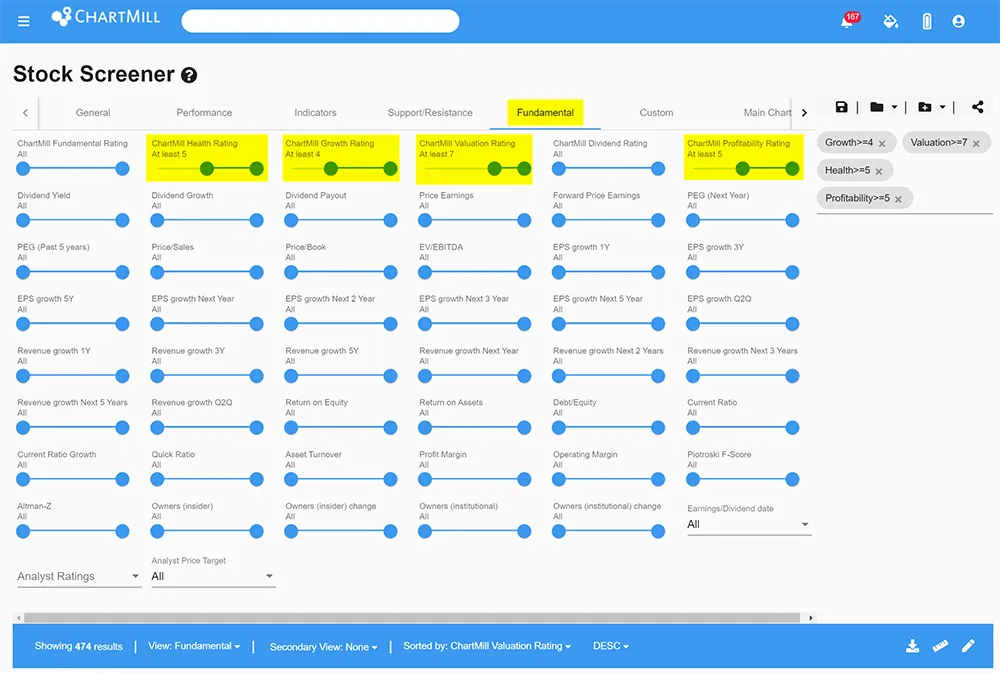Viewport: 1000px width, 673px height.
Task: Click the ChartMill Valuation Rating left slider handle
Action: [x=494, y=168]
